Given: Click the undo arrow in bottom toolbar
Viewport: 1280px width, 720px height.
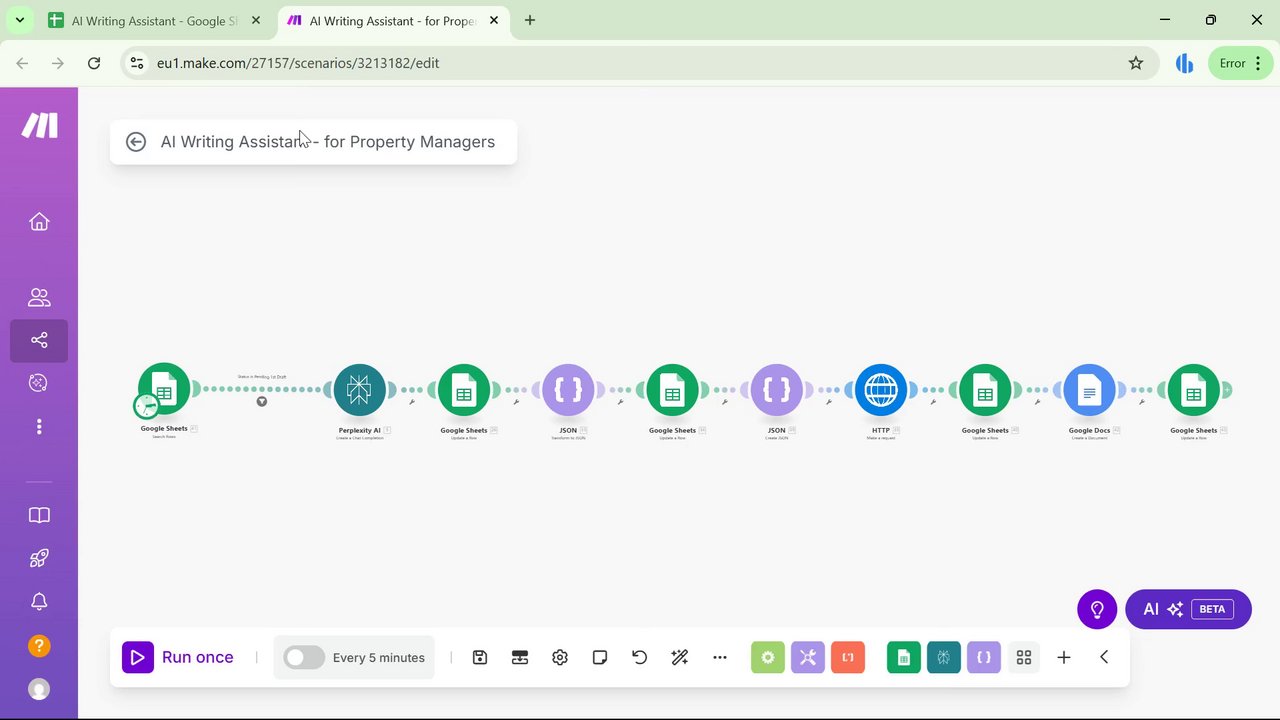Looking at the screenshot, I should pyautogui.click(x=640, y=657).
